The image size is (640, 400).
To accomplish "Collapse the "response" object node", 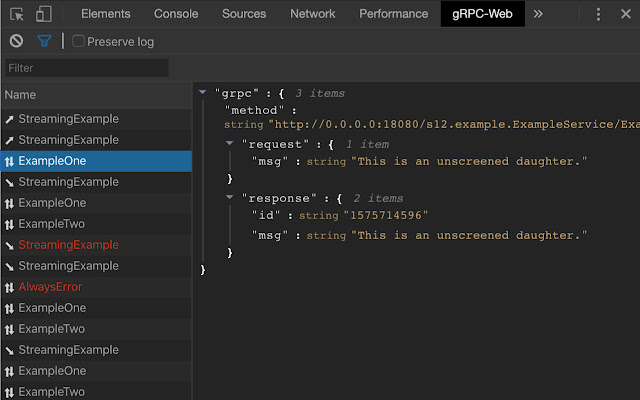I will click(x=229, y=198).
